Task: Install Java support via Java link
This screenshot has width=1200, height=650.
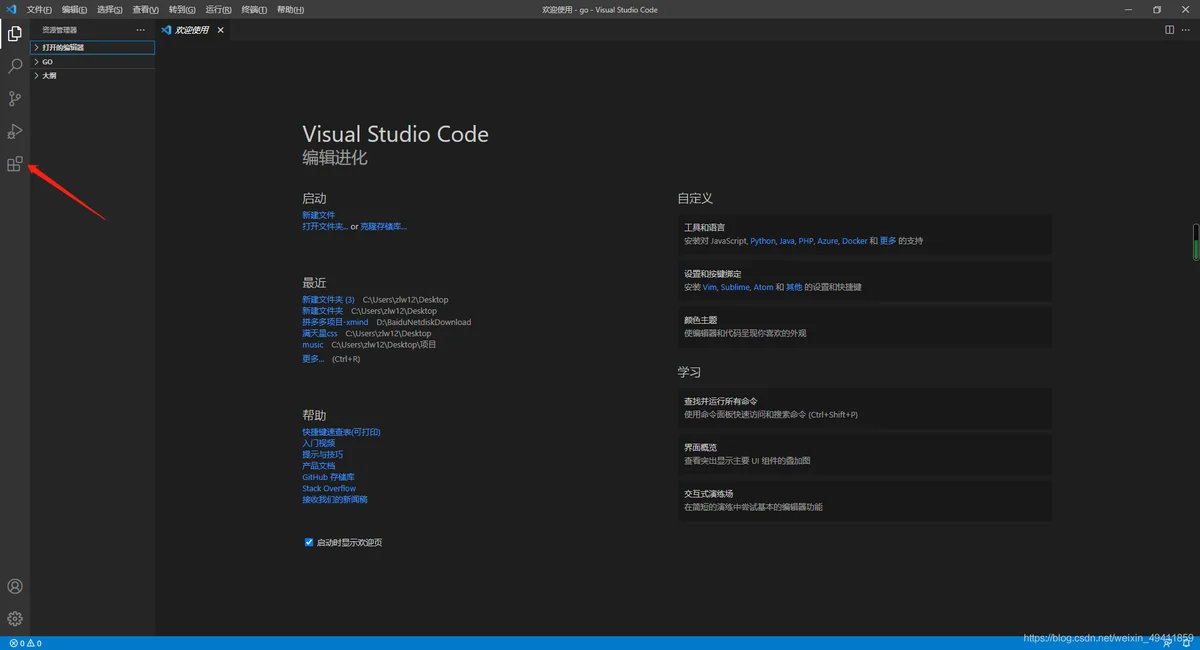Action: point(787,241)
